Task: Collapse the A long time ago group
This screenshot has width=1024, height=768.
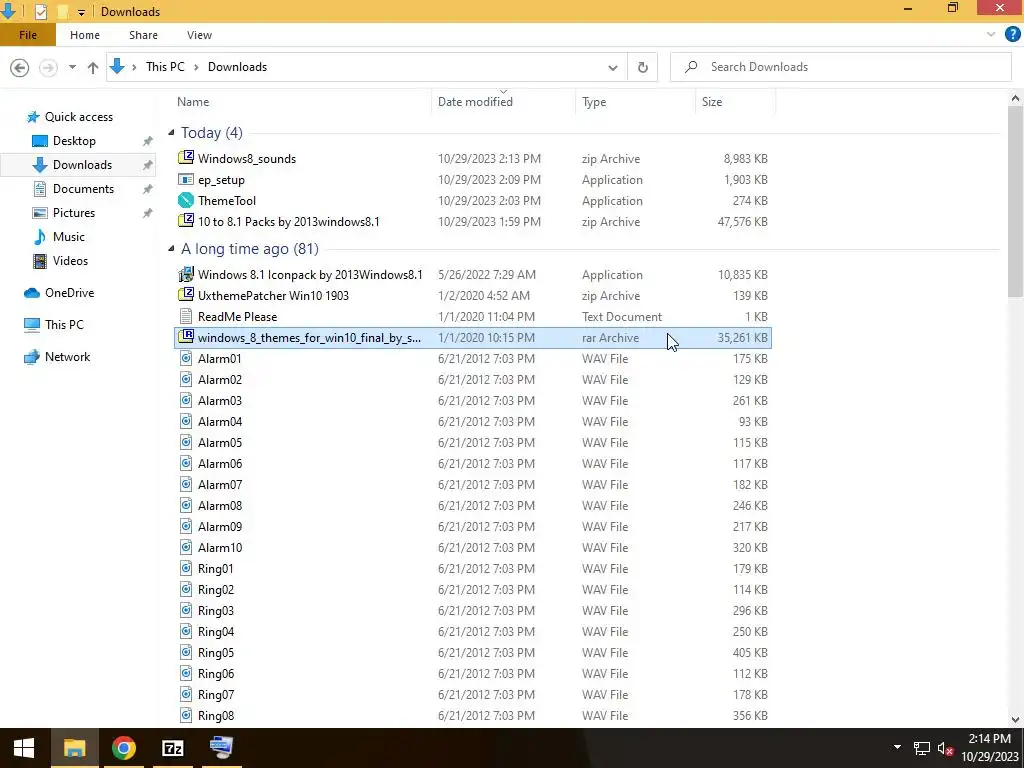Action: tap(171, 249)
